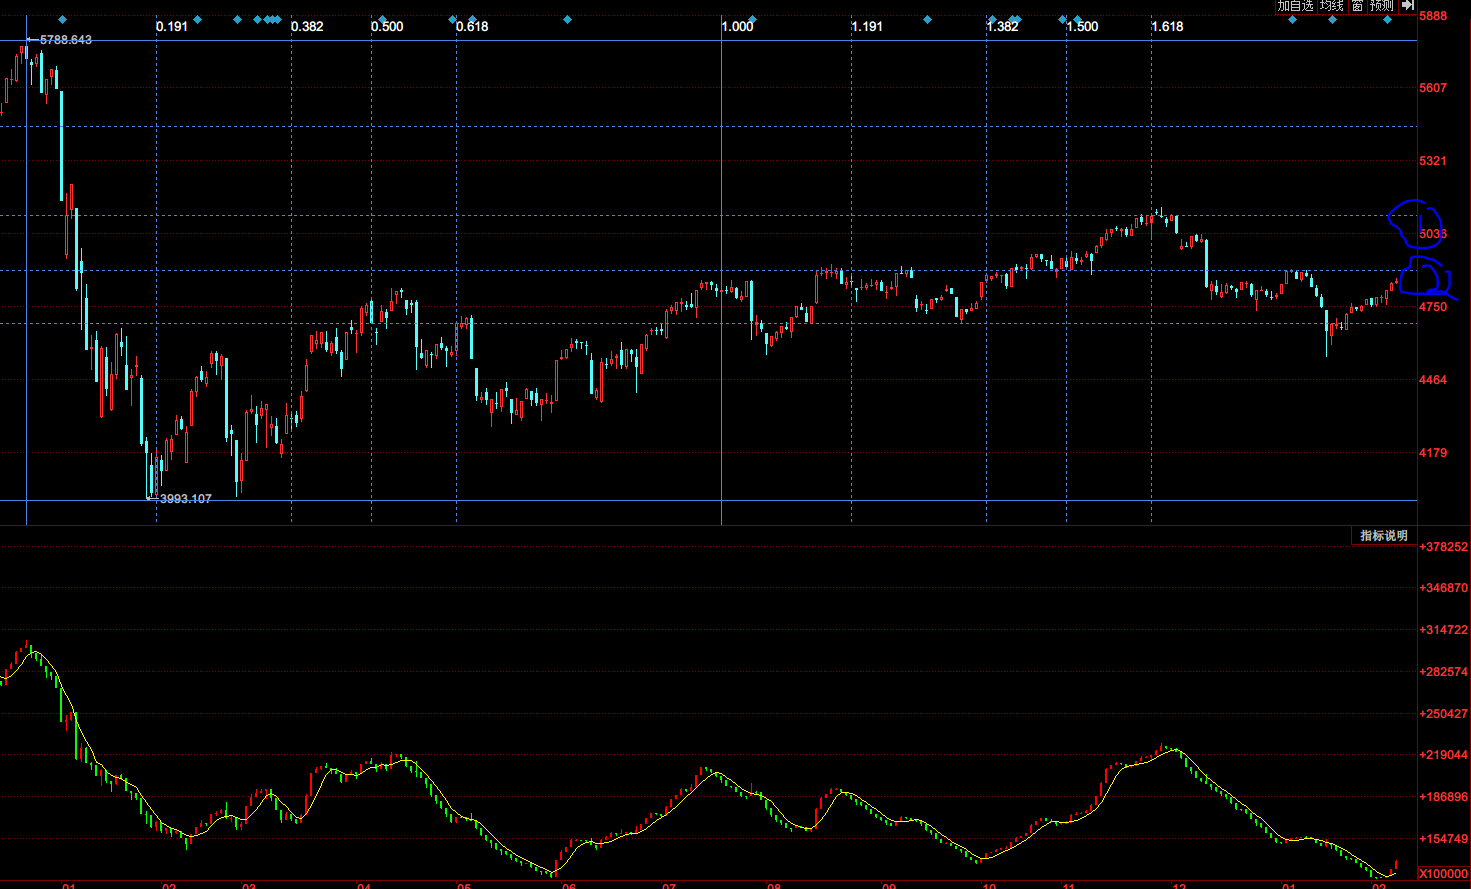Click the +154749 indicator axis value
Image resolution: width=1471 pixels, height=889 pixels.
[1444, 839]
